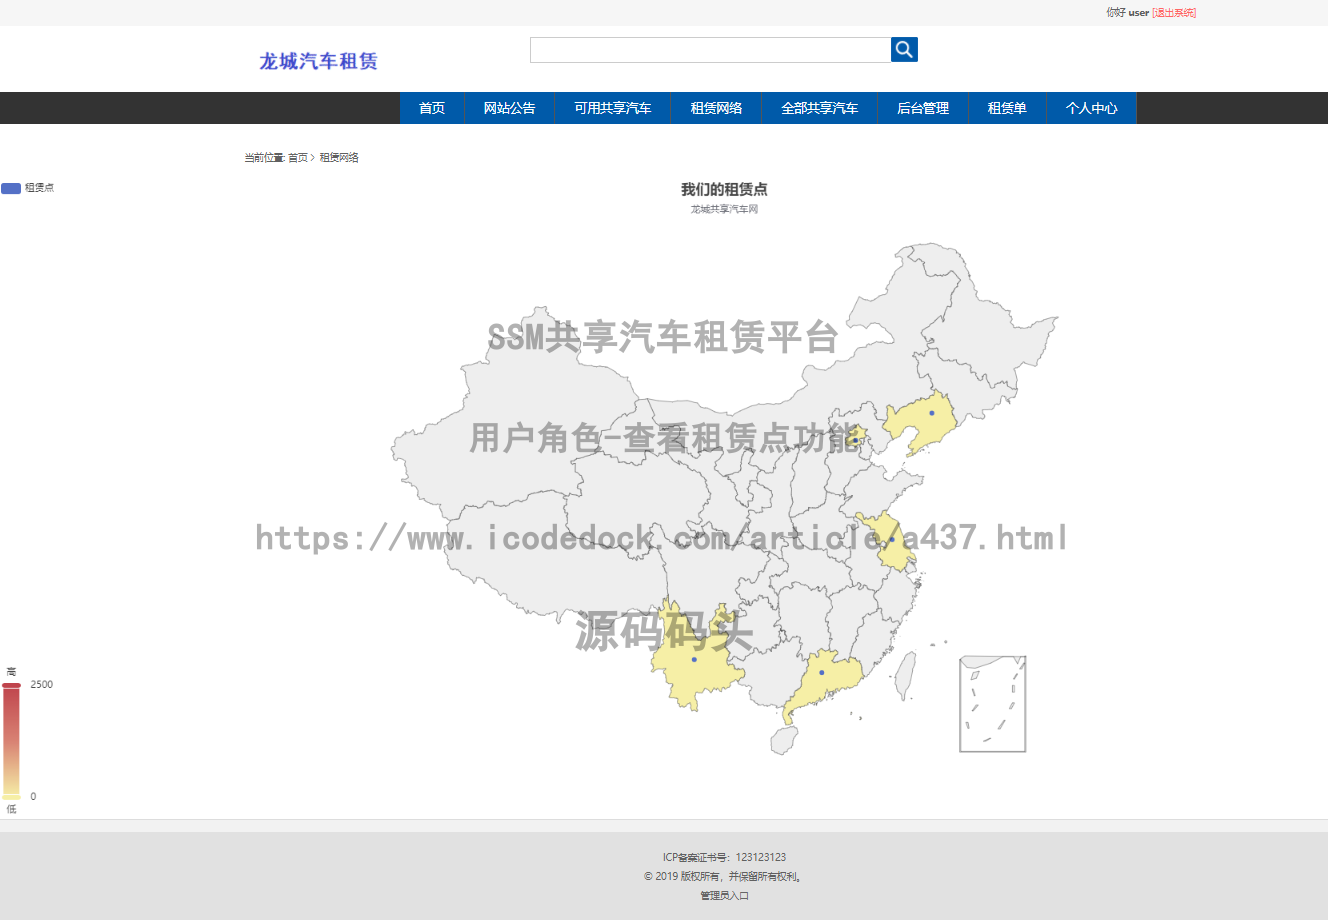Click the 我们的租赁点 chart title

[724, 189]
